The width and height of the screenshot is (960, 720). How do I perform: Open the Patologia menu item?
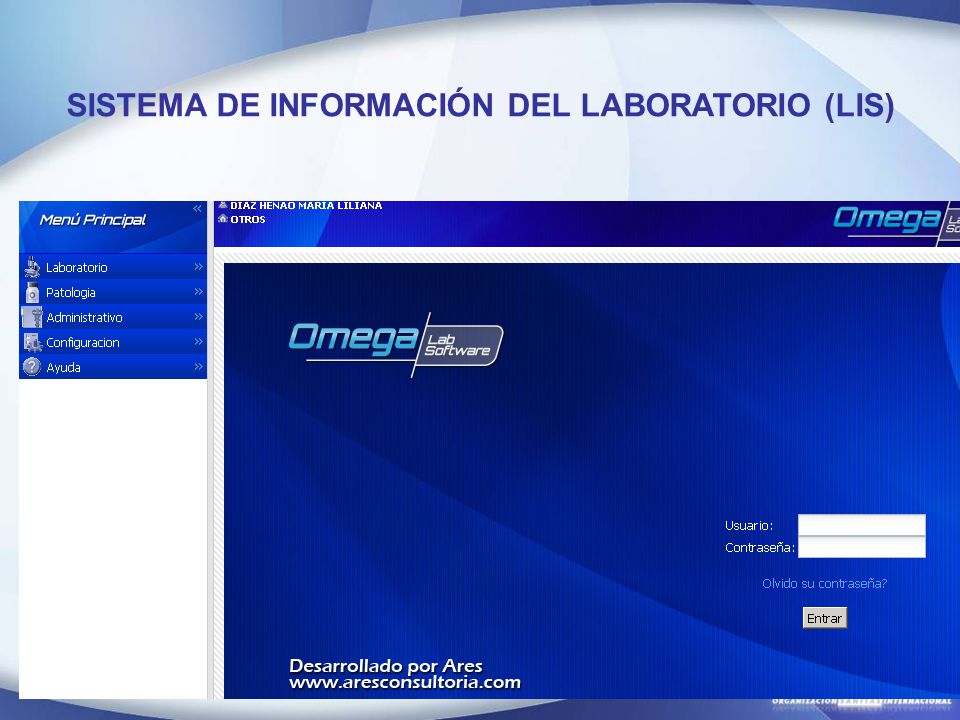pos(113,292)
